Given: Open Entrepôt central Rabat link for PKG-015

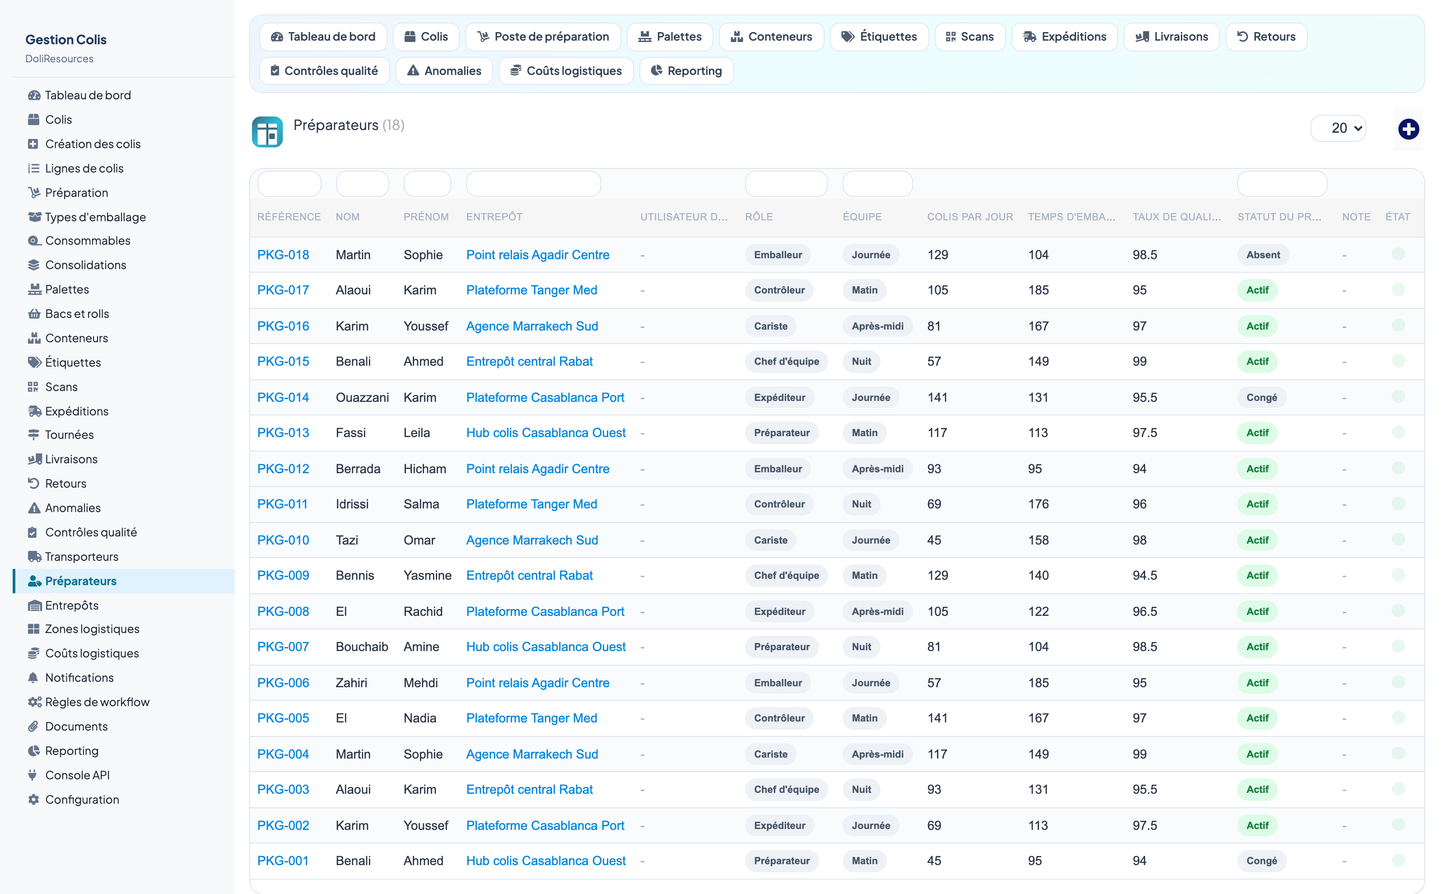Looking at the screenshot, I should 529,361.
